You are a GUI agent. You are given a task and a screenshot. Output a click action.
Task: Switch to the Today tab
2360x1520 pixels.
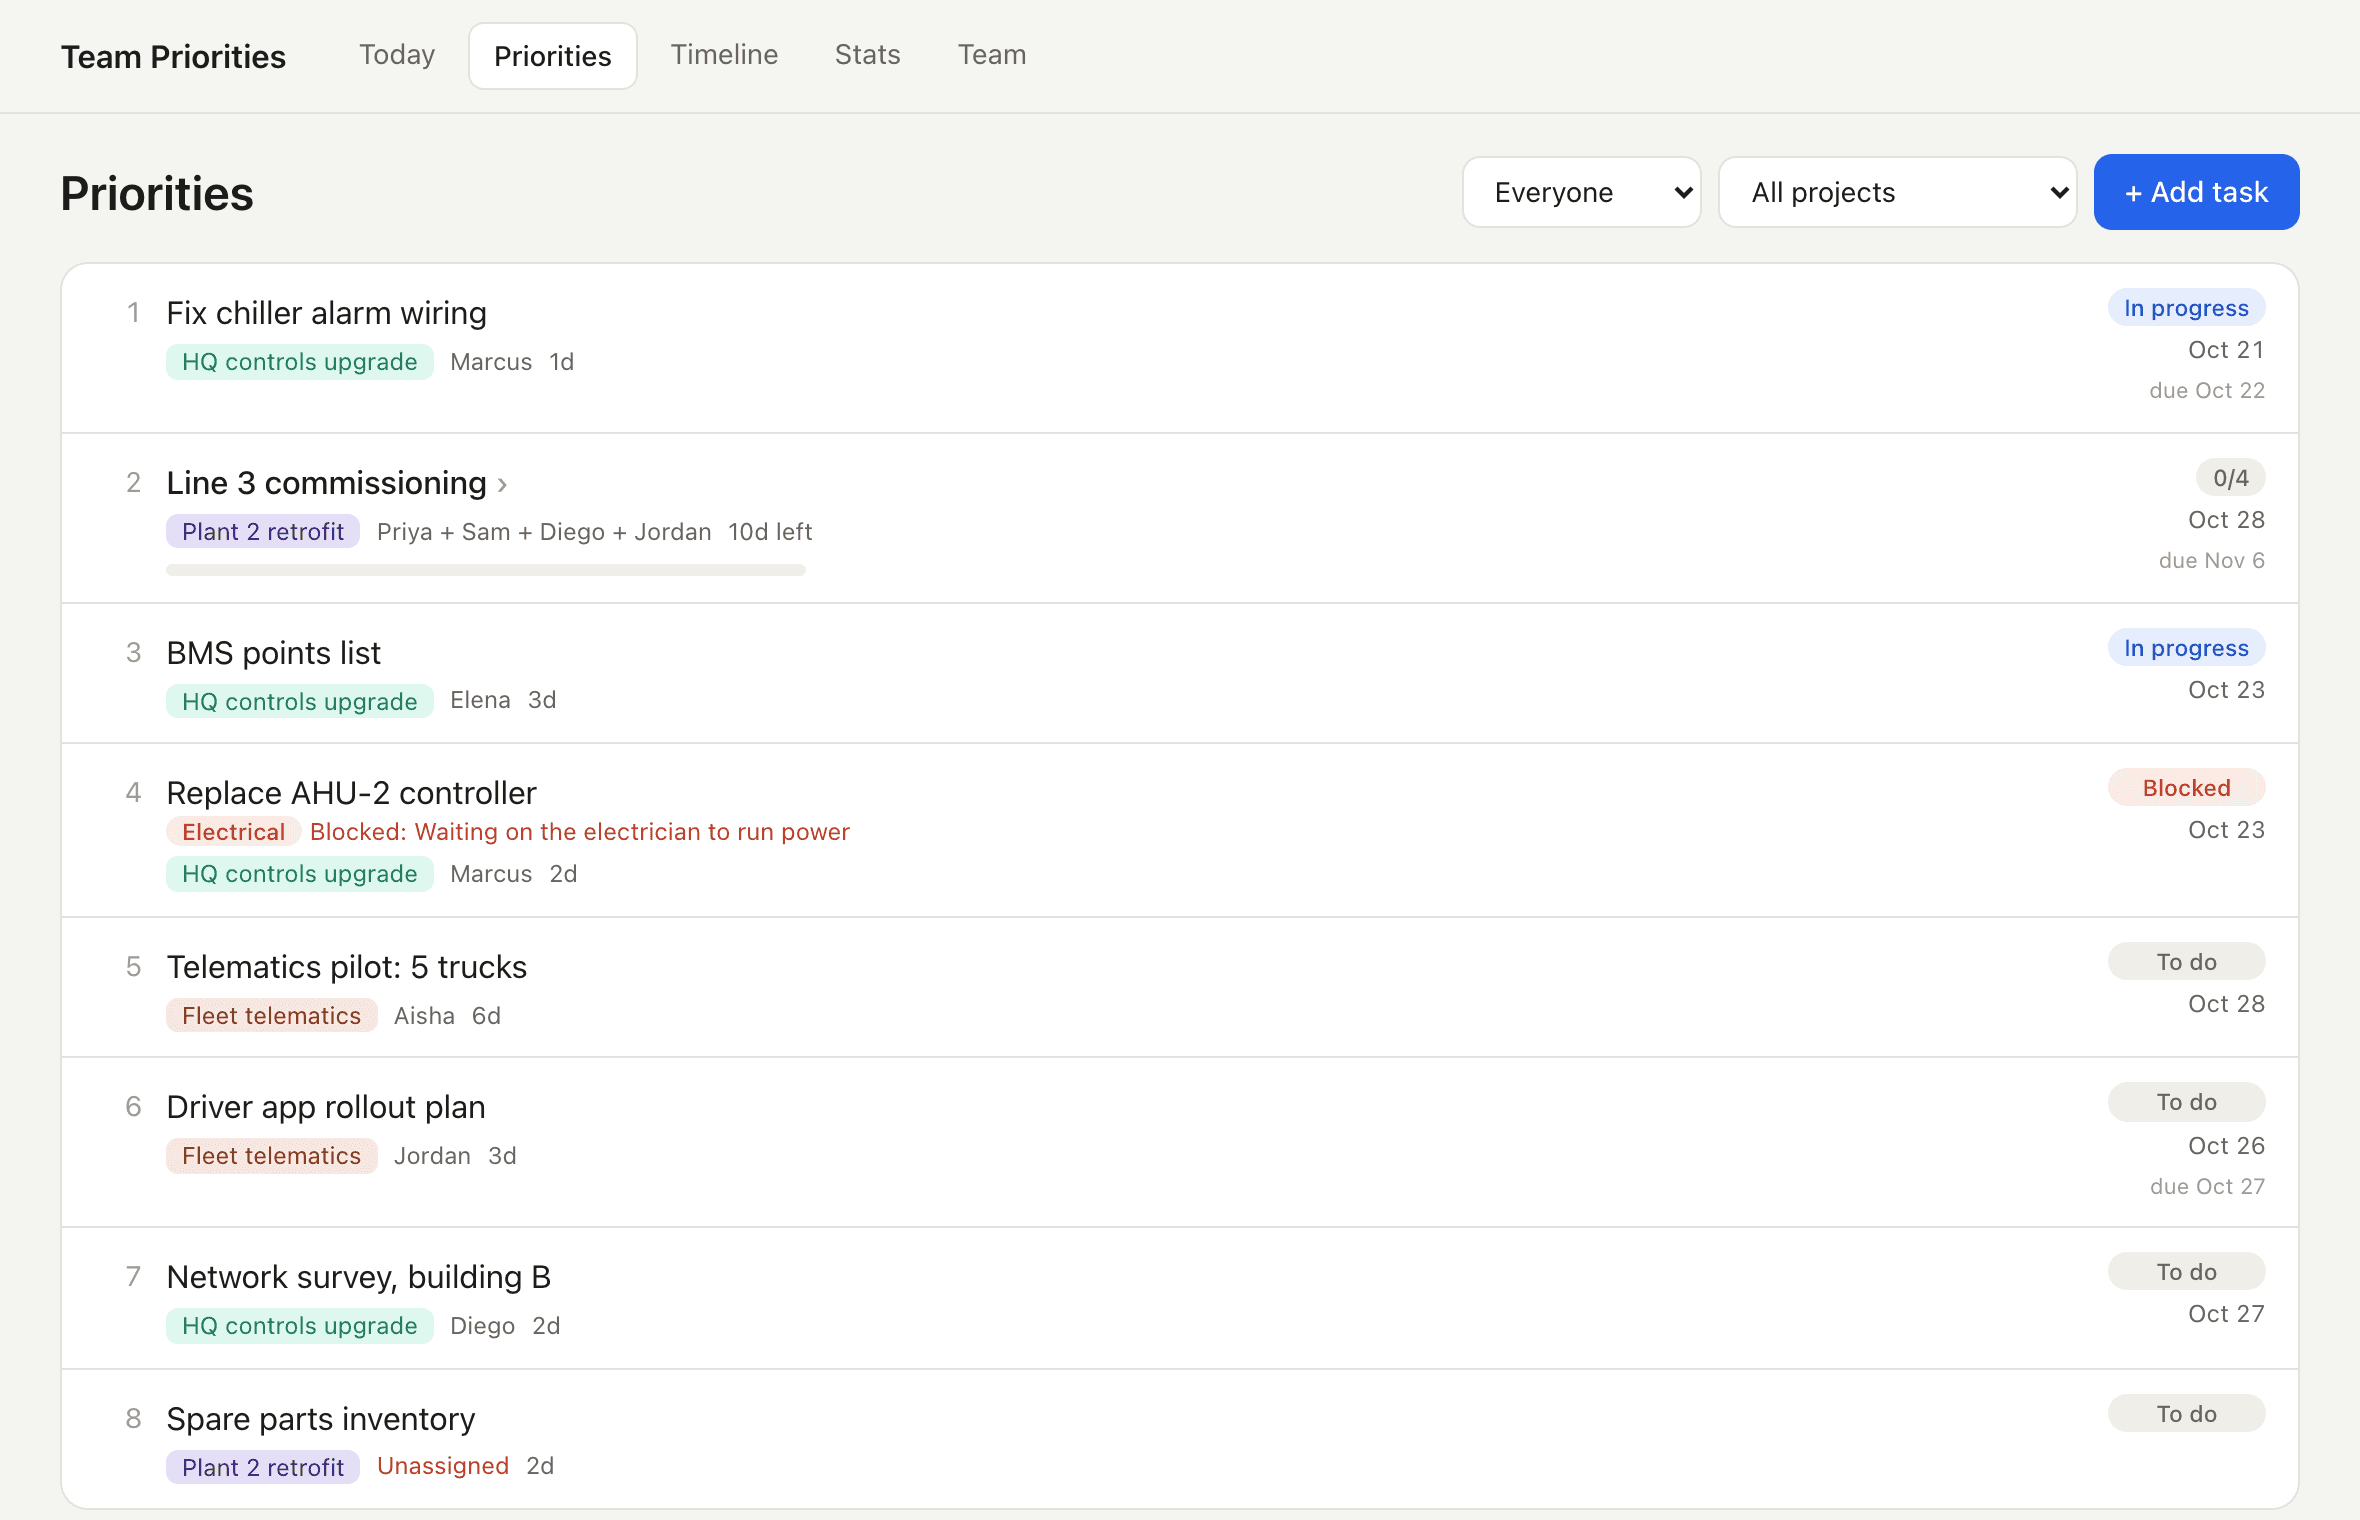coord(397,55)
